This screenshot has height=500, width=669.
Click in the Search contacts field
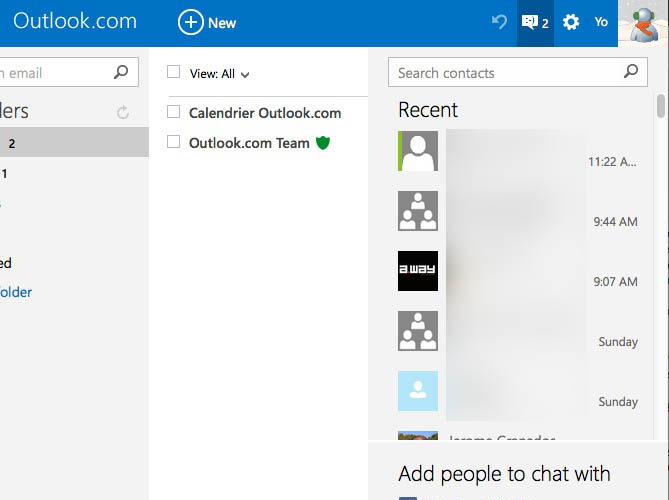pos(505,72)
